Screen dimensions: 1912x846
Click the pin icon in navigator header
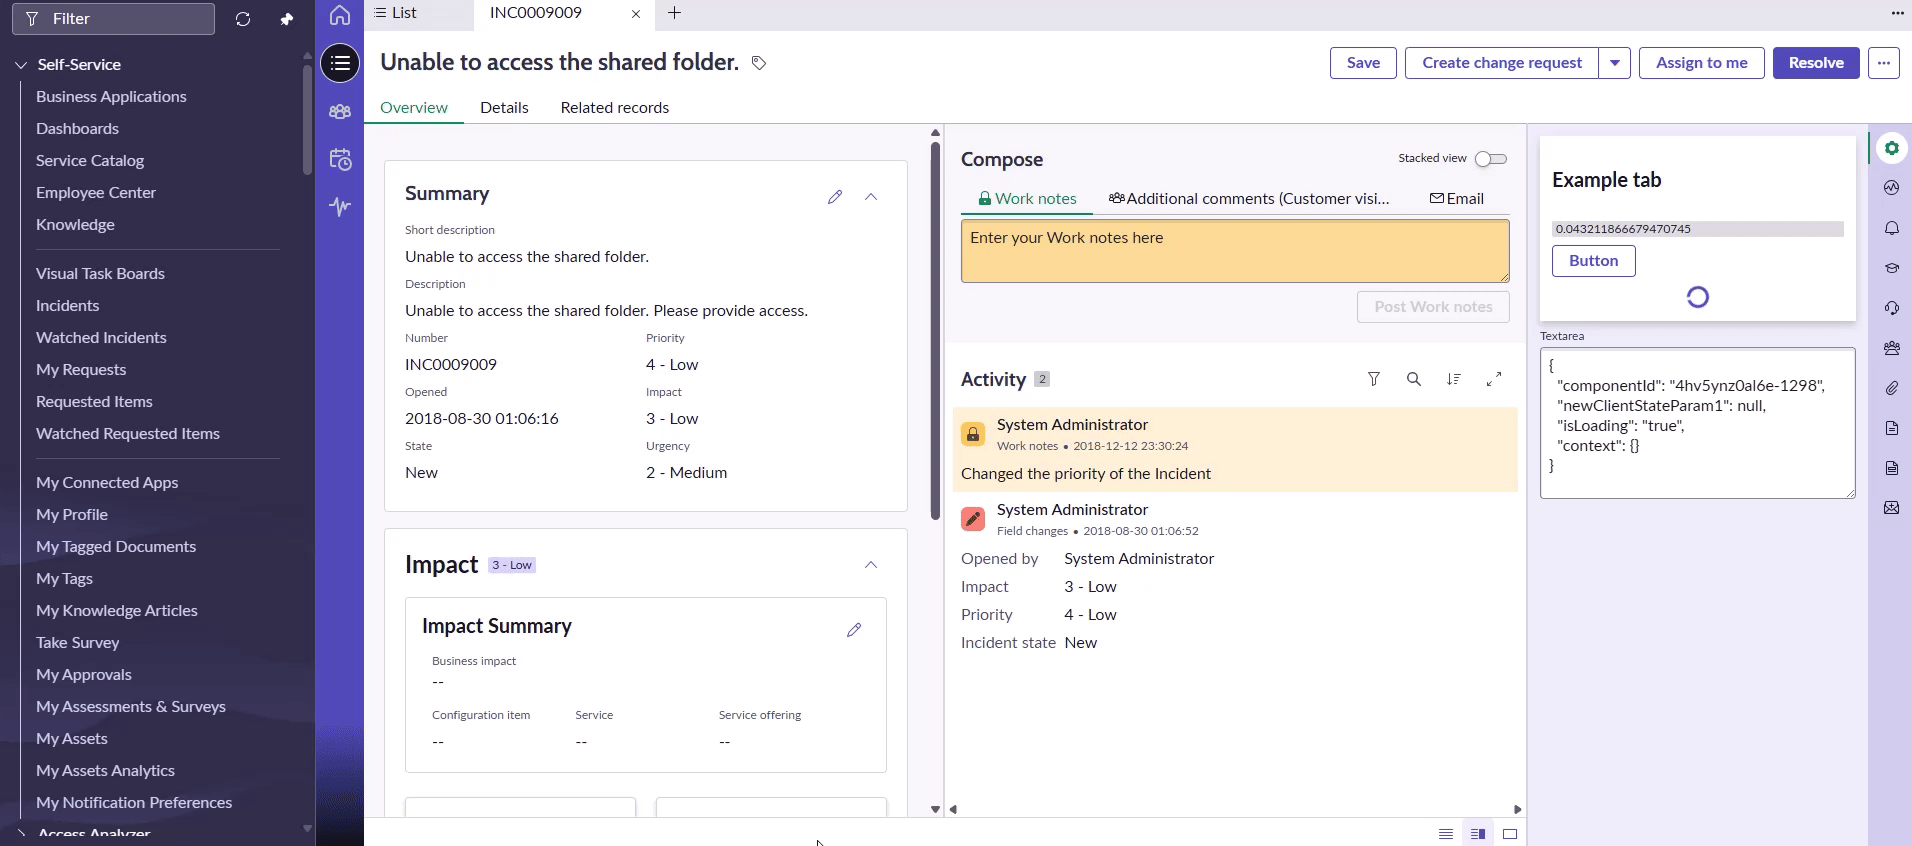pyautogui.click(x=287, y=19)
